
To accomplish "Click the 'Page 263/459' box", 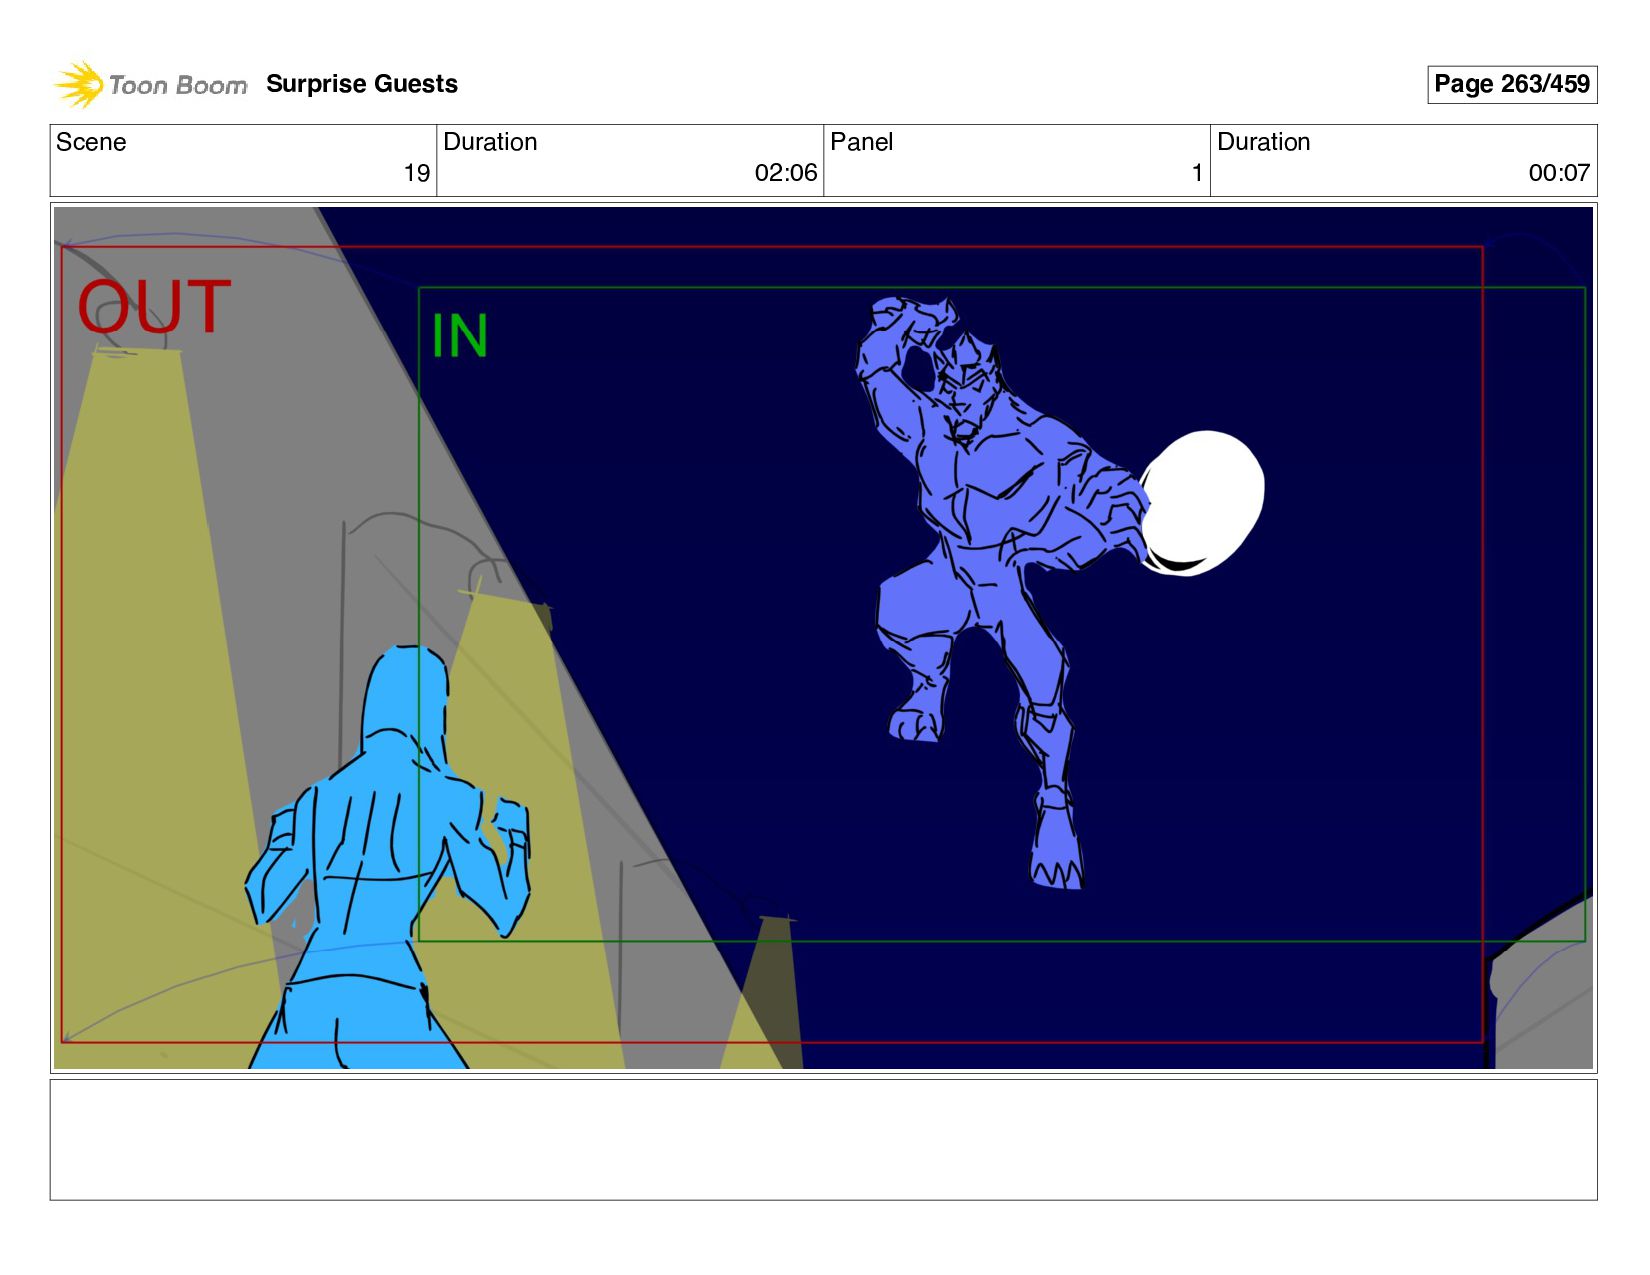I will (1511, 84).
